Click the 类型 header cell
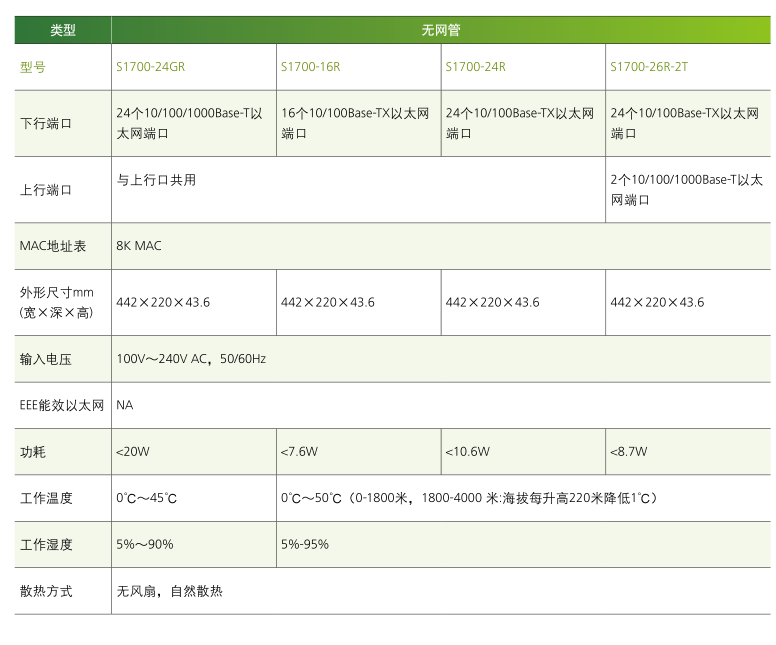Image resolution: width=776 pixels, height=645 pixels. click(63, 30)
